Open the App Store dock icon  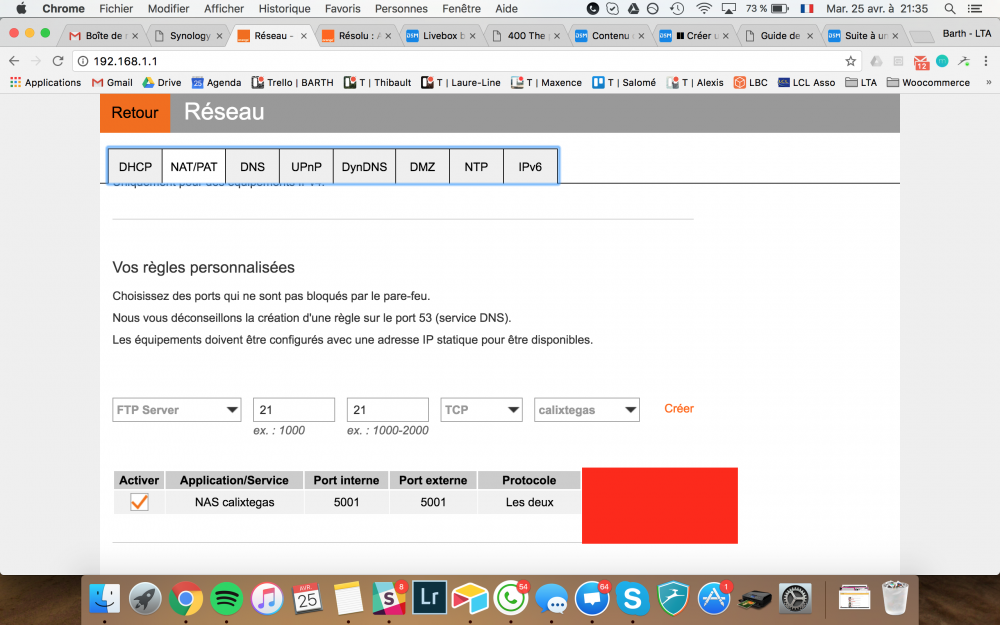(x=713, y=598)
